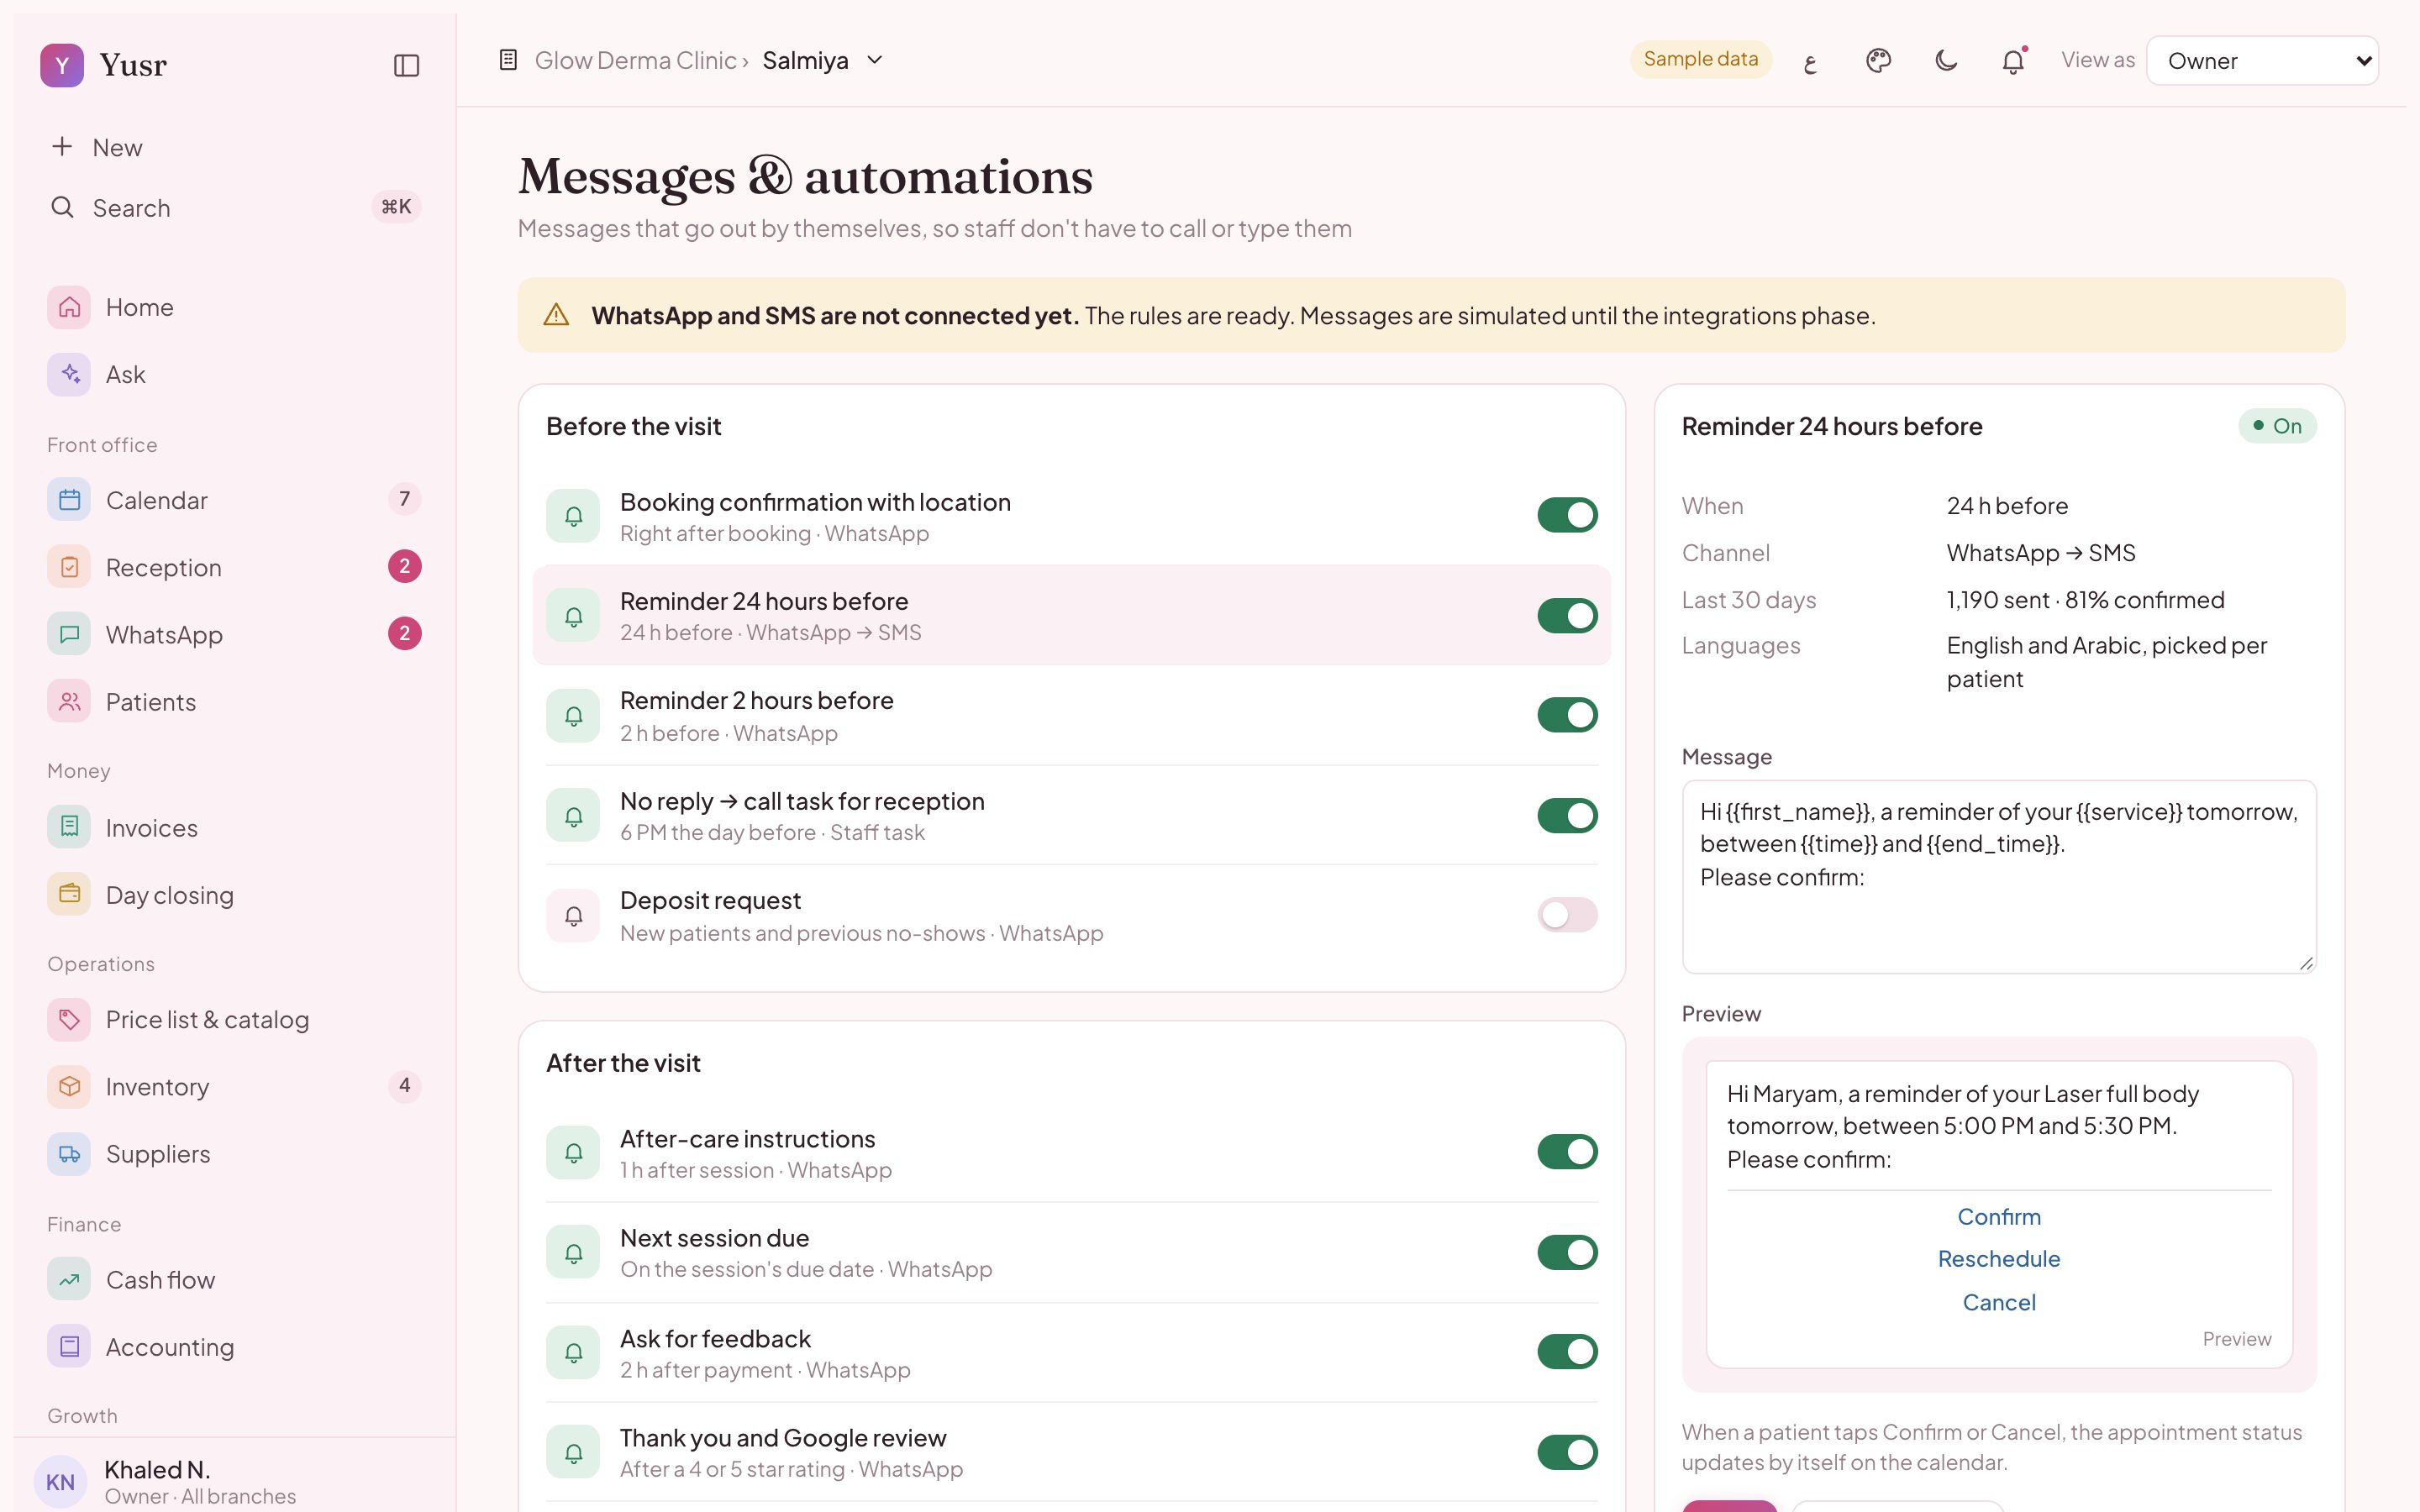Tap Cancel in the message preview

click(1999, 1303)
